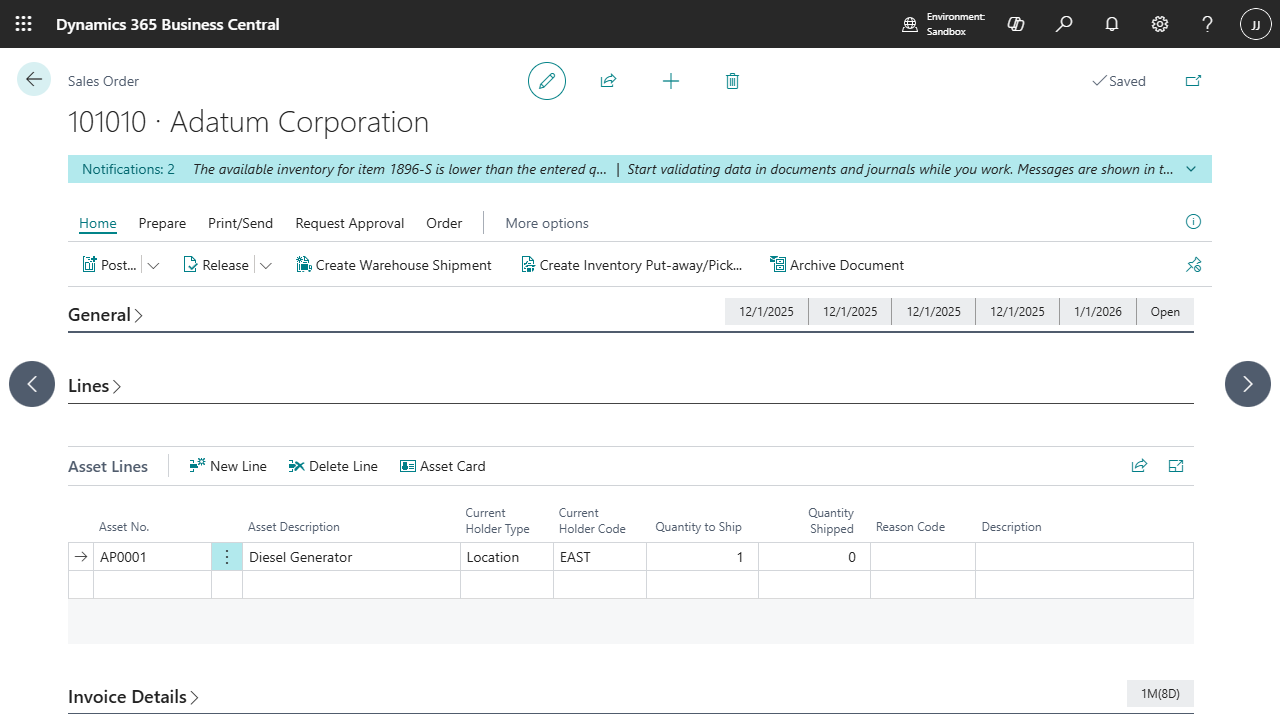Open the help question mark
1280x720 pixels.
tap(1208, 24)
